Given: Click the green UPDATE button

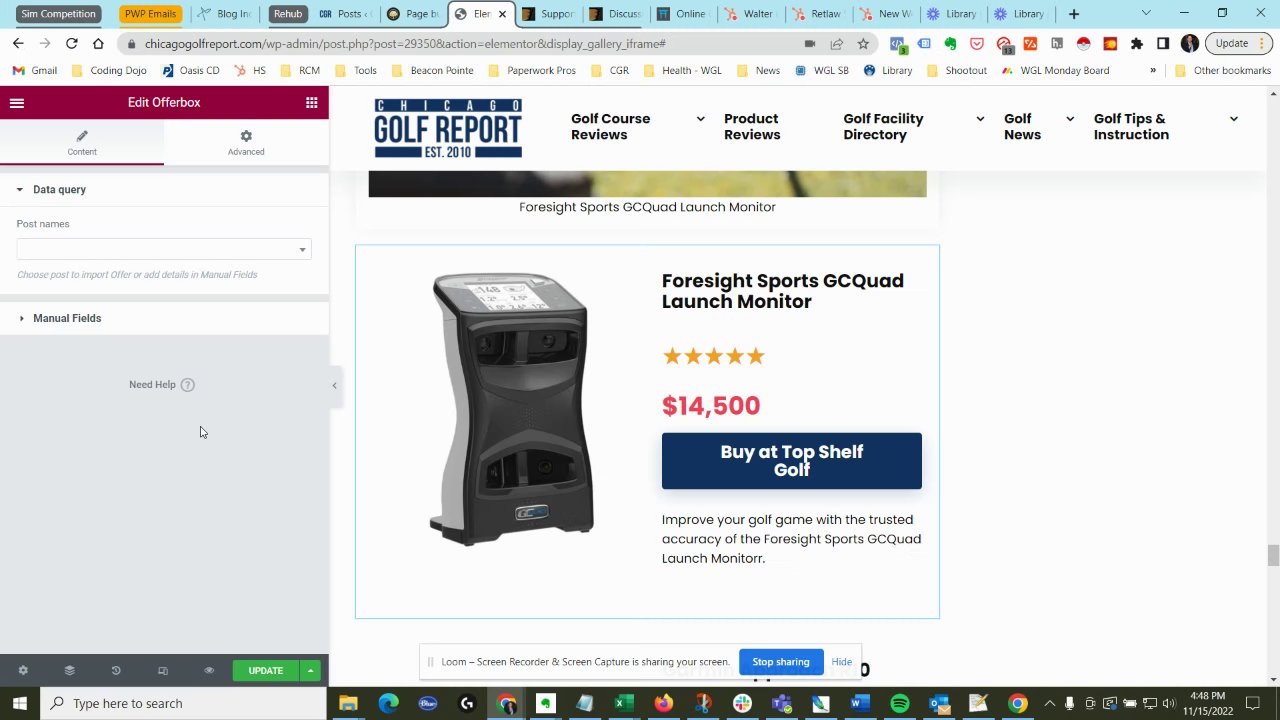Looking at the screenshot, I should [266, 671].
